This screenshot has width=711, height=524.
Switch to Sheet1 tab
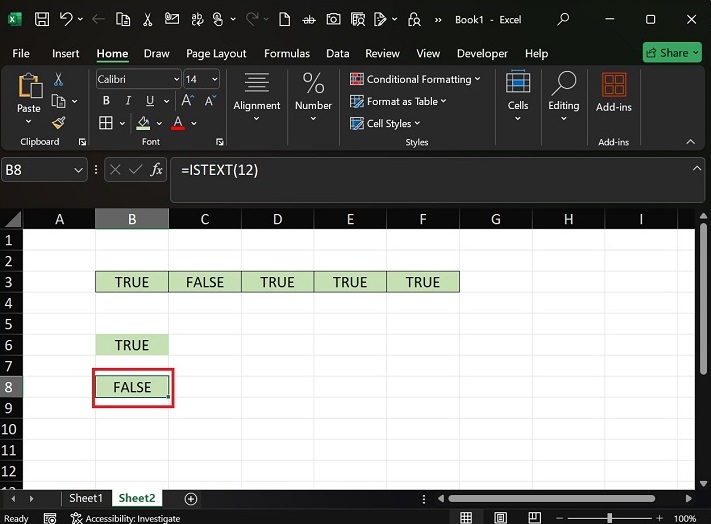tap(85, 498)
